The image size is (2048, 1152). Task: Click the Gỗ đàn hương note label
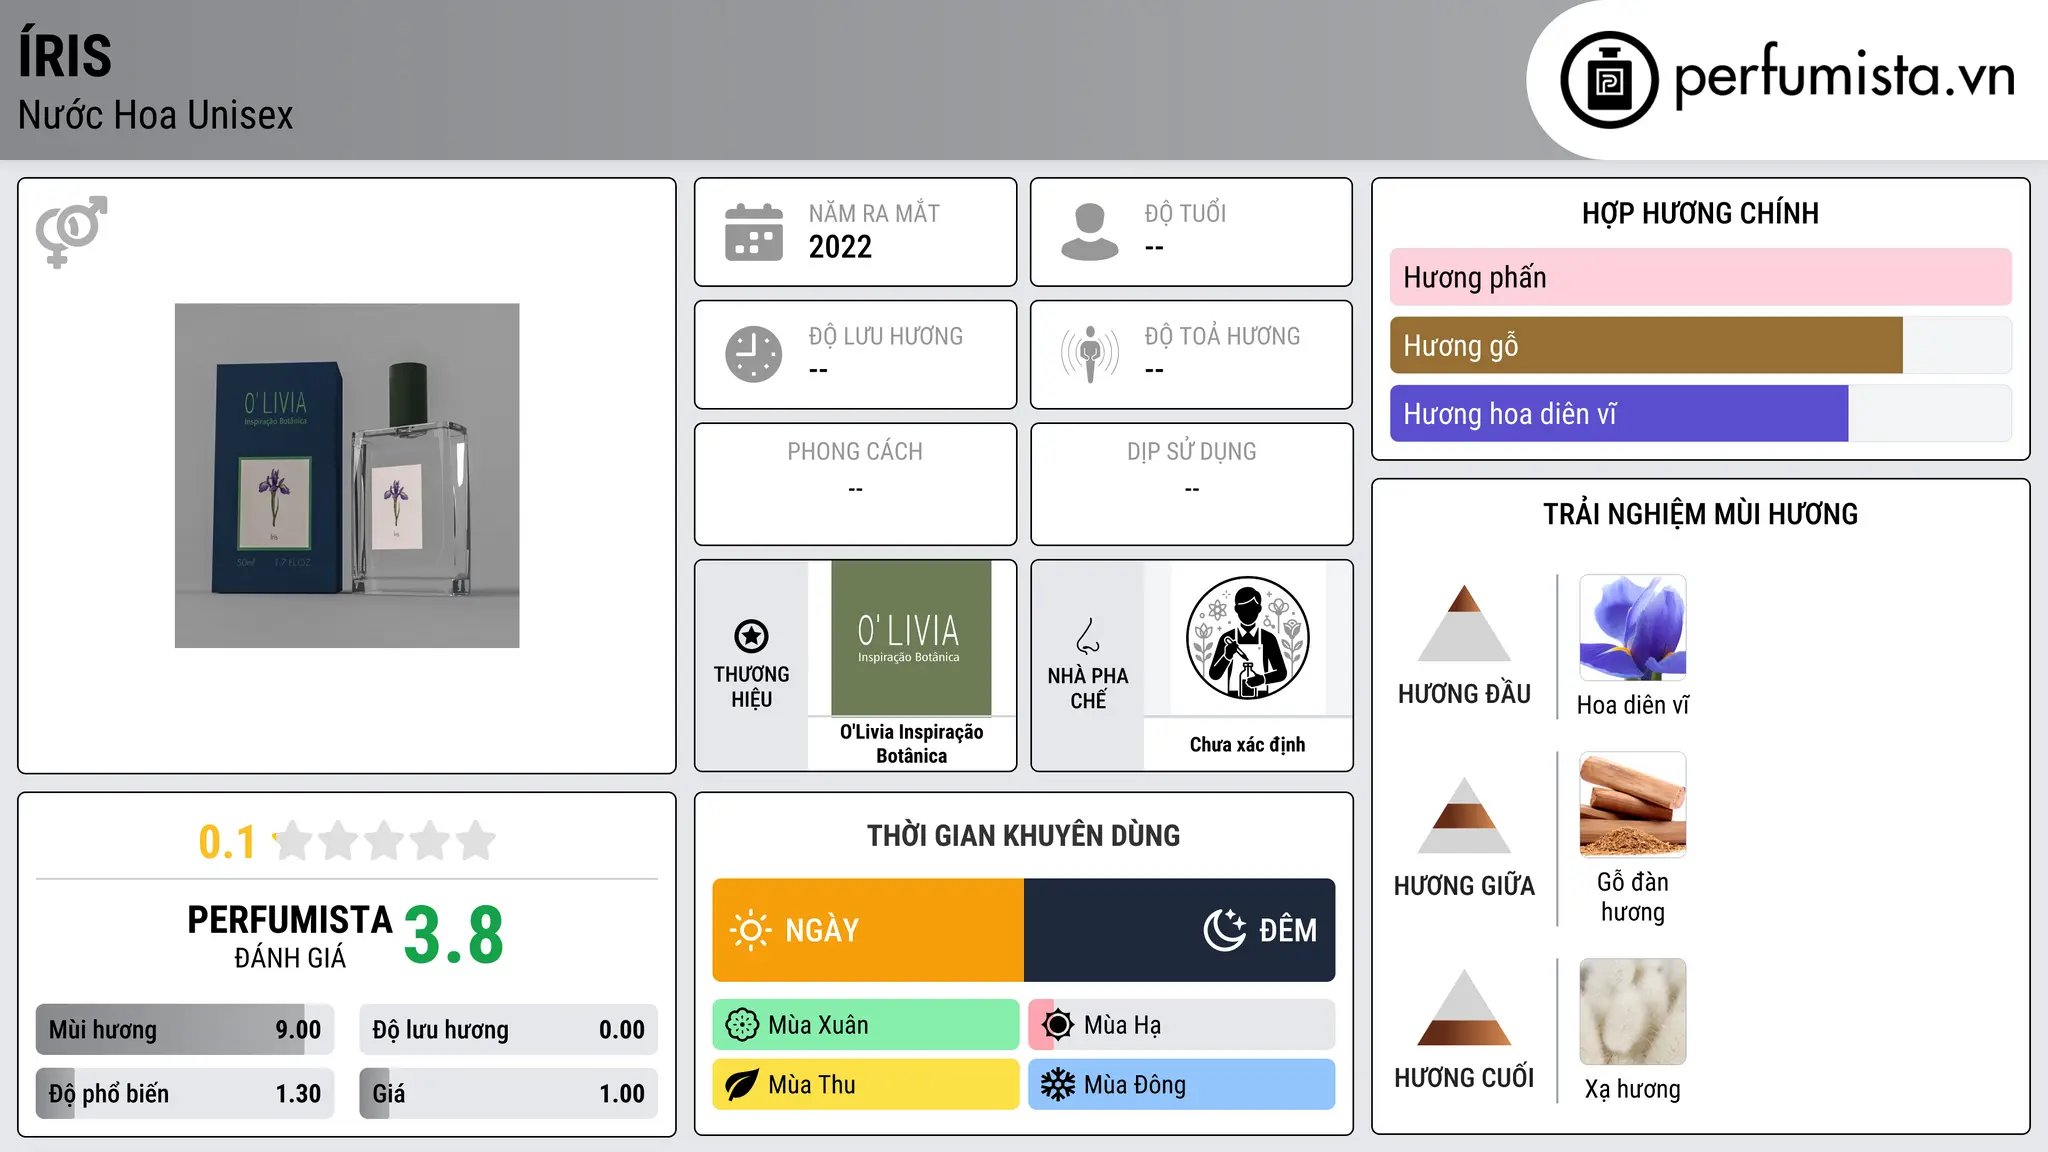click(1632, 897)
